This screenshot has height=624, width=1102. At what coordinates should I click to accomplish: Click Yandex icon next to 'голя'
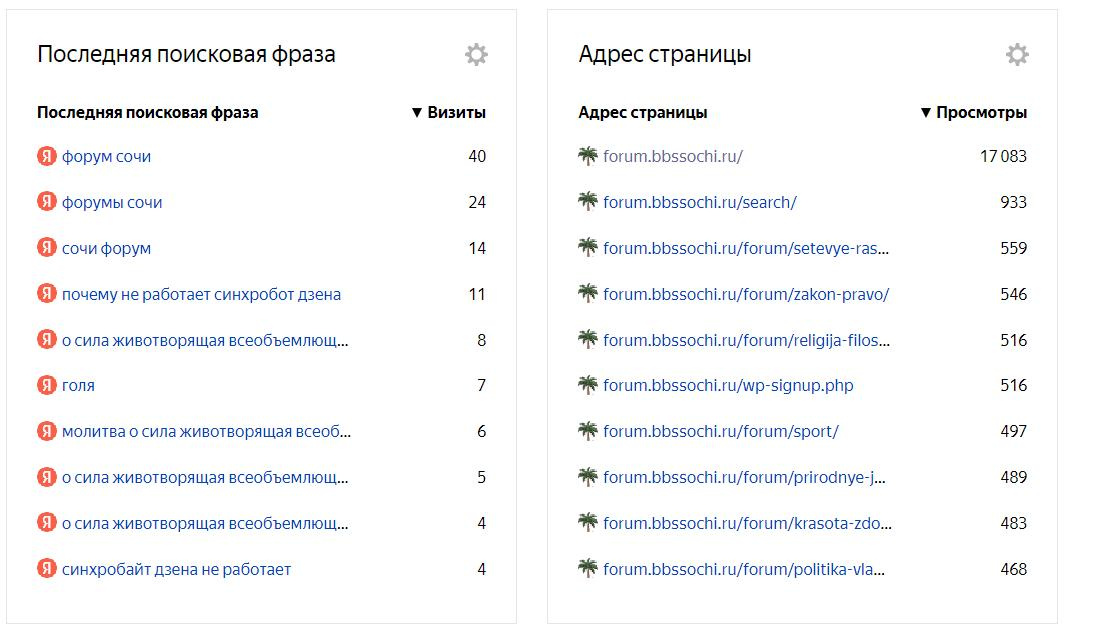click(x=47, y=385)
